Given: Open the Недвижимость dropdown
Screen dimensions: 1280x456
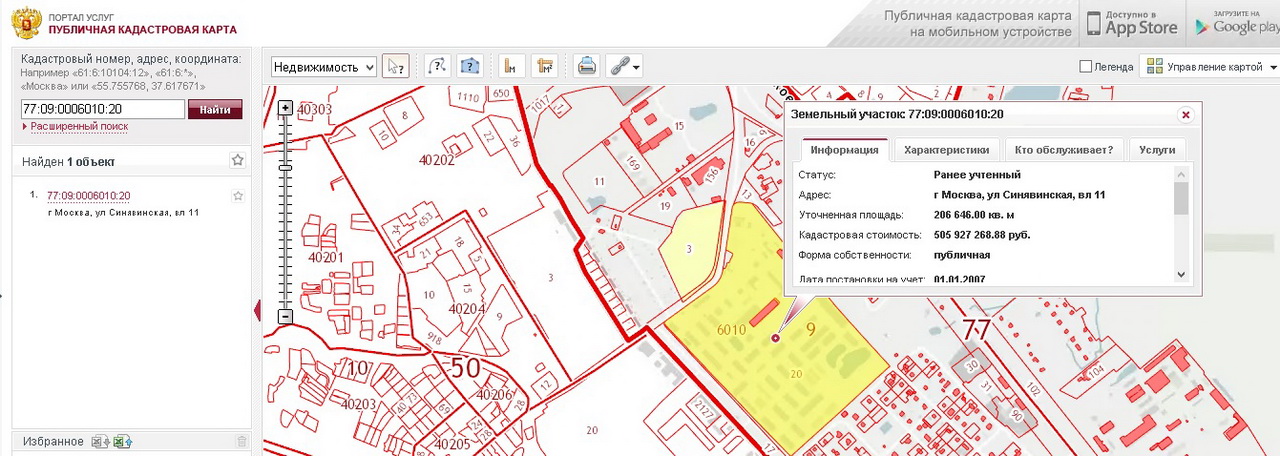Looking at the screenshot, I should [x=324, y=67].
